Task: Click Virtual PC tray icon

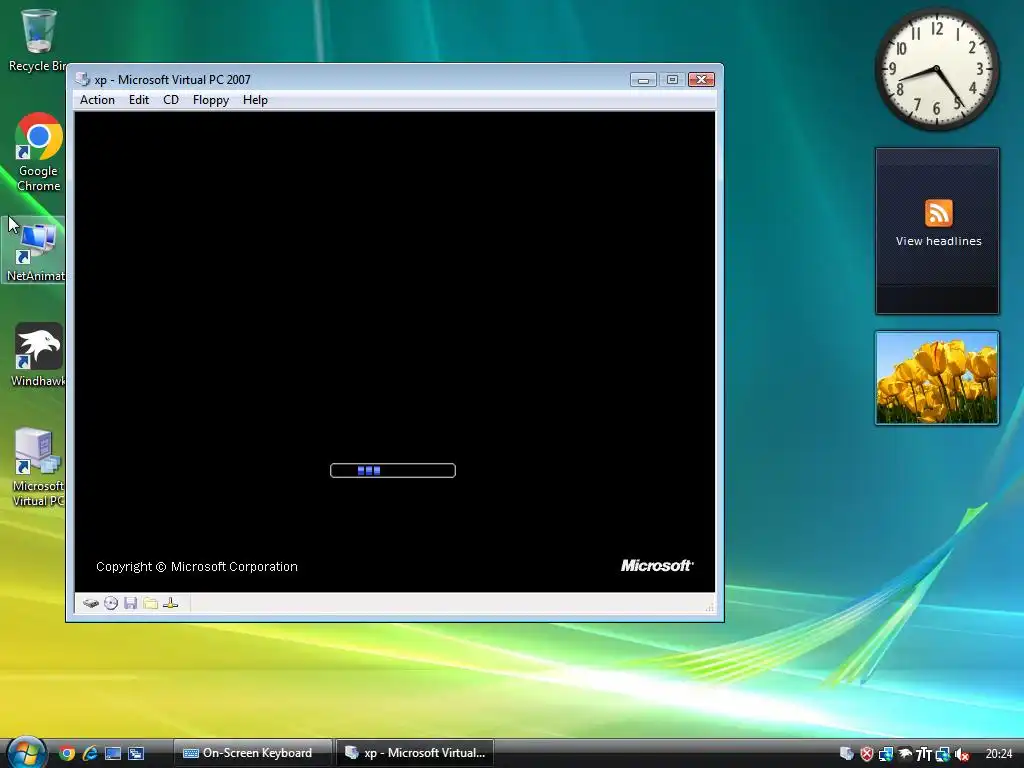Action: click(x=846, y=754)
